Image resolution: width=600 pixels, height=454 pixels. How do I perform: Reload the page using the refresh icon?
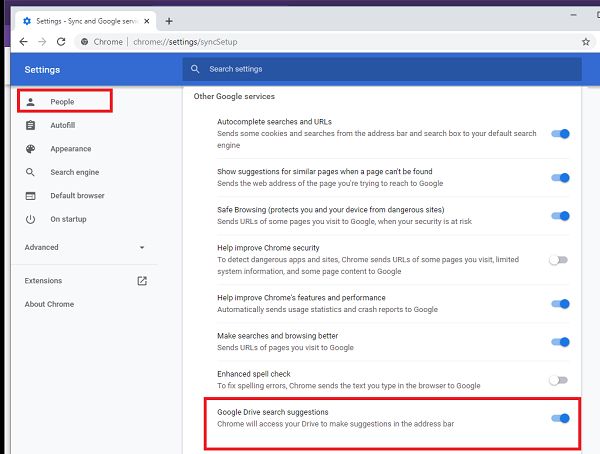(61, 42)
